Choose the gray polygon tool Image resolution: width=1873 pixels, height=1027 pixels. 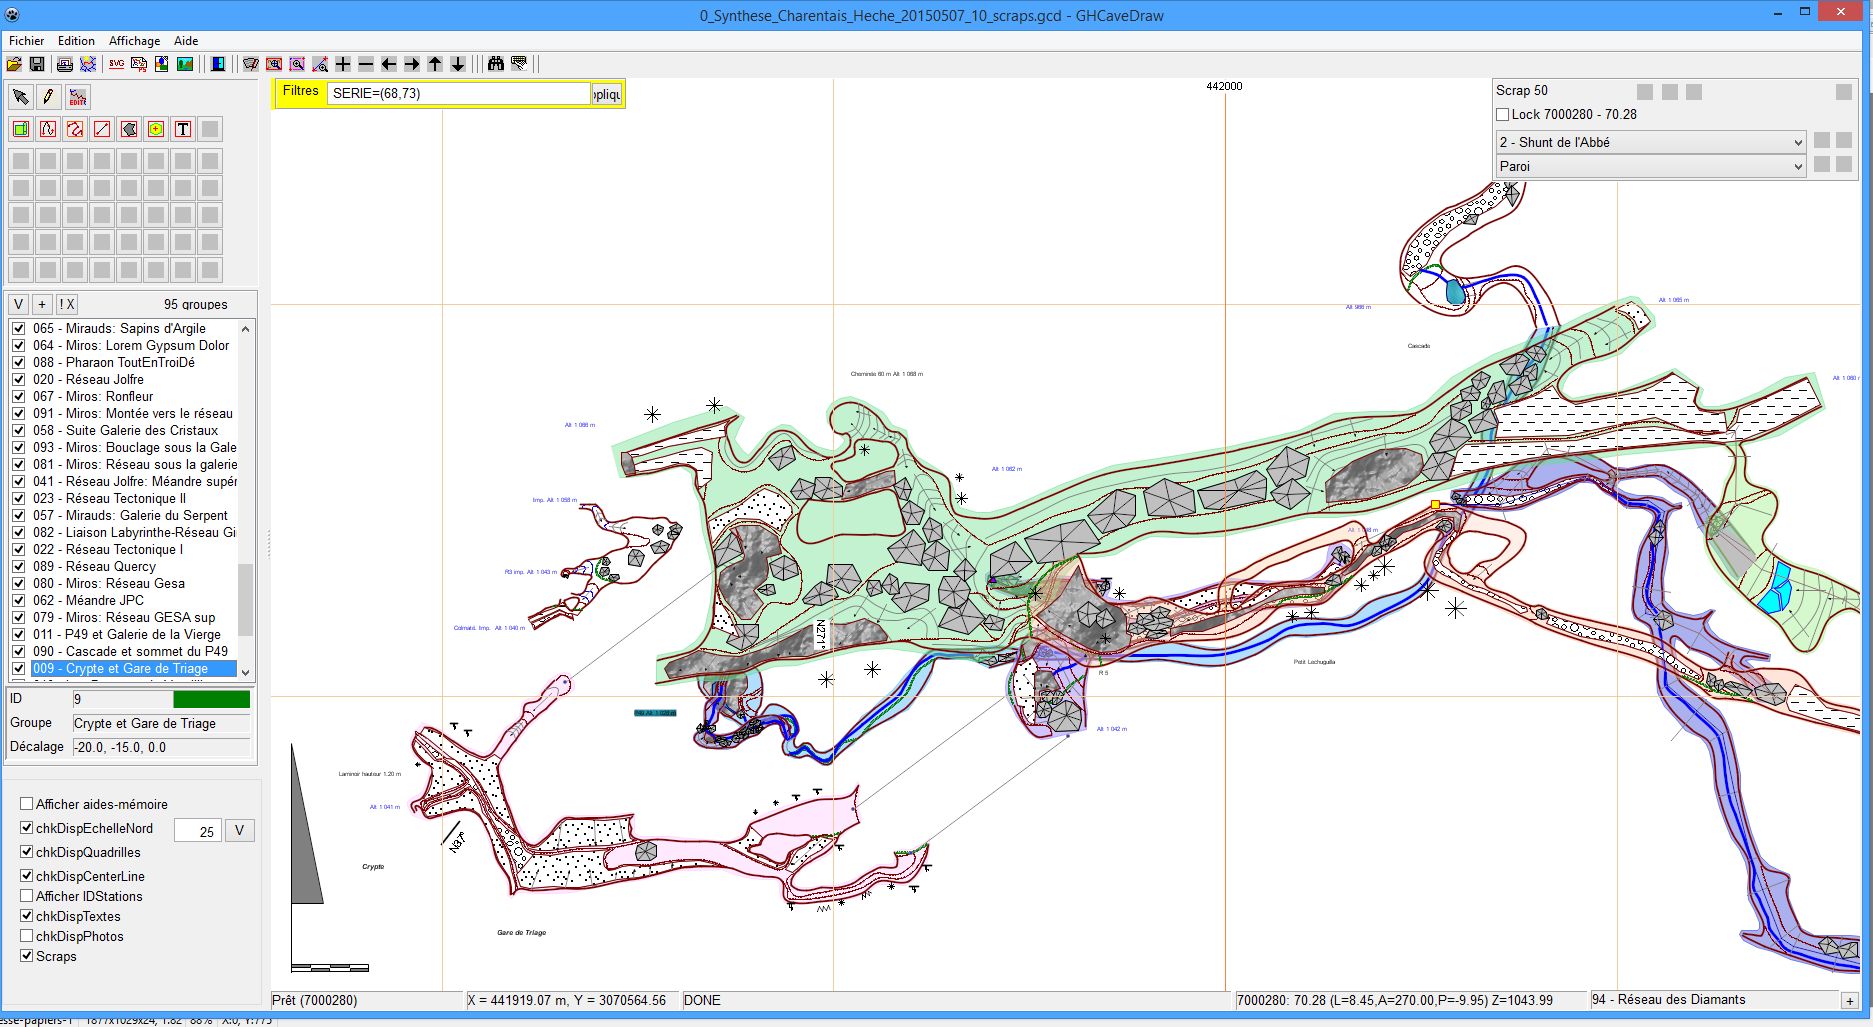point(129,129)
